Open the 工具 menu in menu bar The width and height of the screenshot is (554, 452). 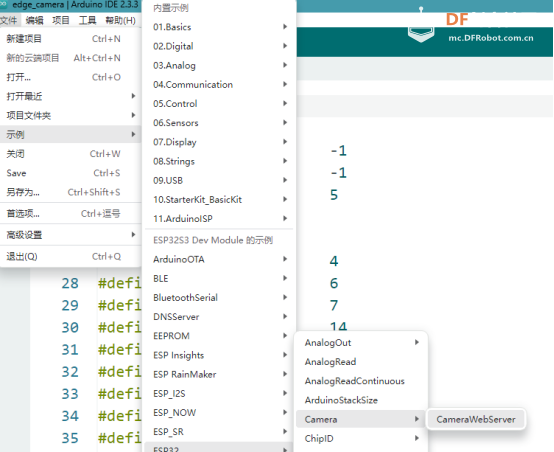point(87,20)
